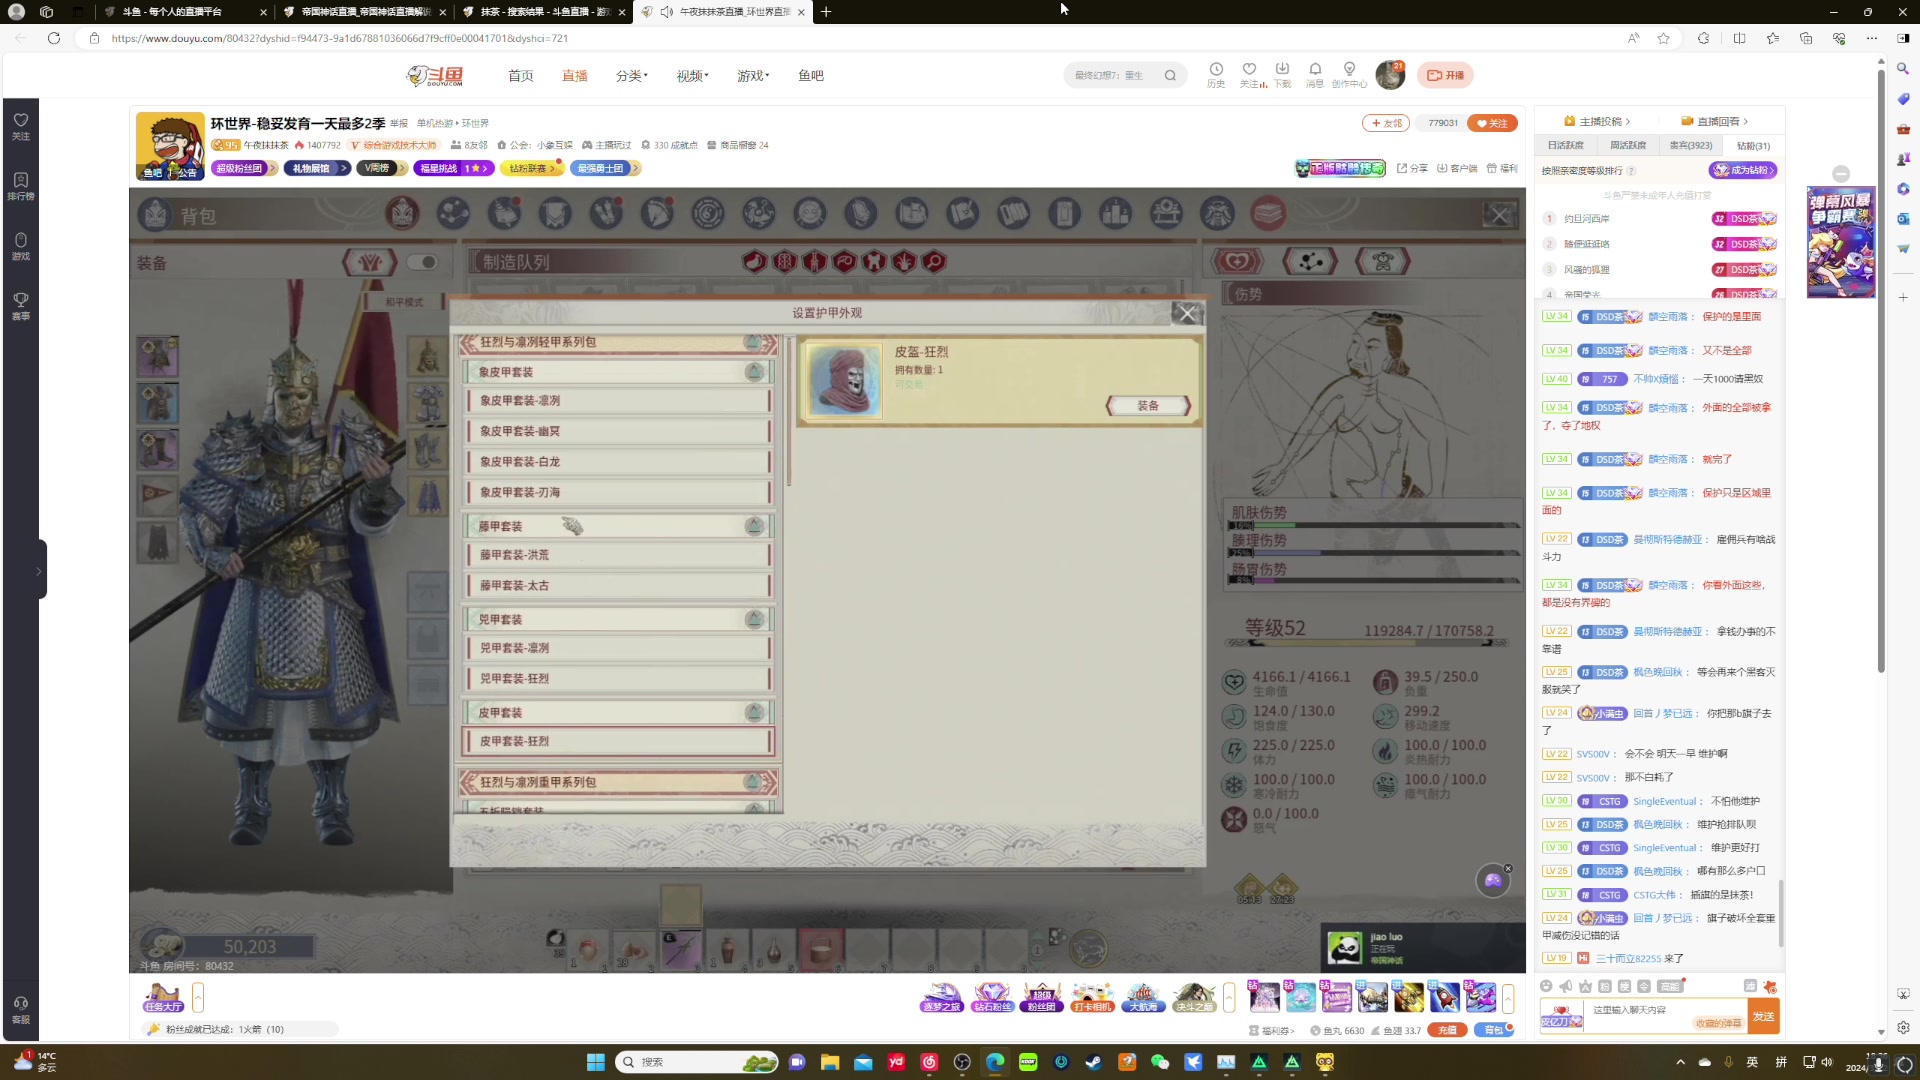
Task: Open the 视频 dropdown in navigation
Action: (692, 76)
